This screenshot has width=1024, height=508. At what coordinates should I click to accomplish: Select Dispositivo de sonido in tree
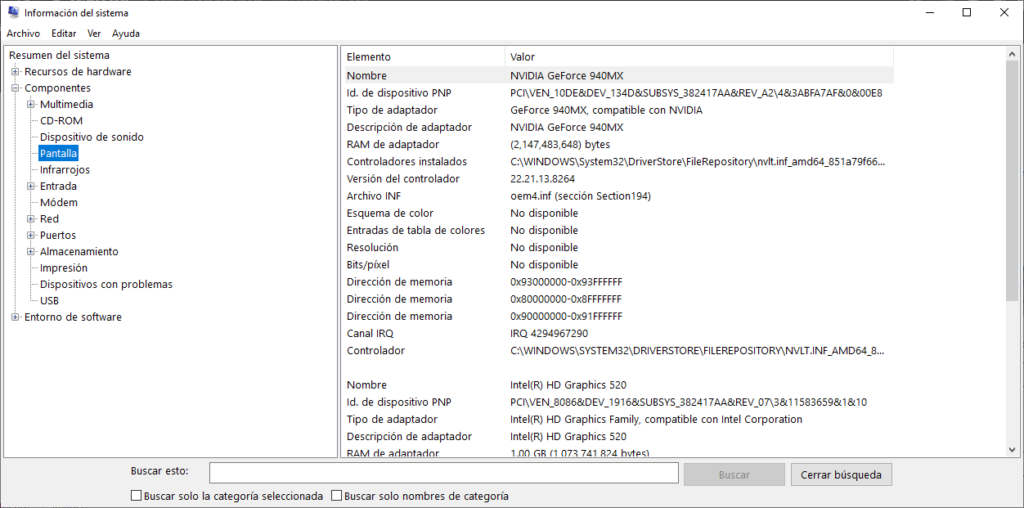[92, 137]
